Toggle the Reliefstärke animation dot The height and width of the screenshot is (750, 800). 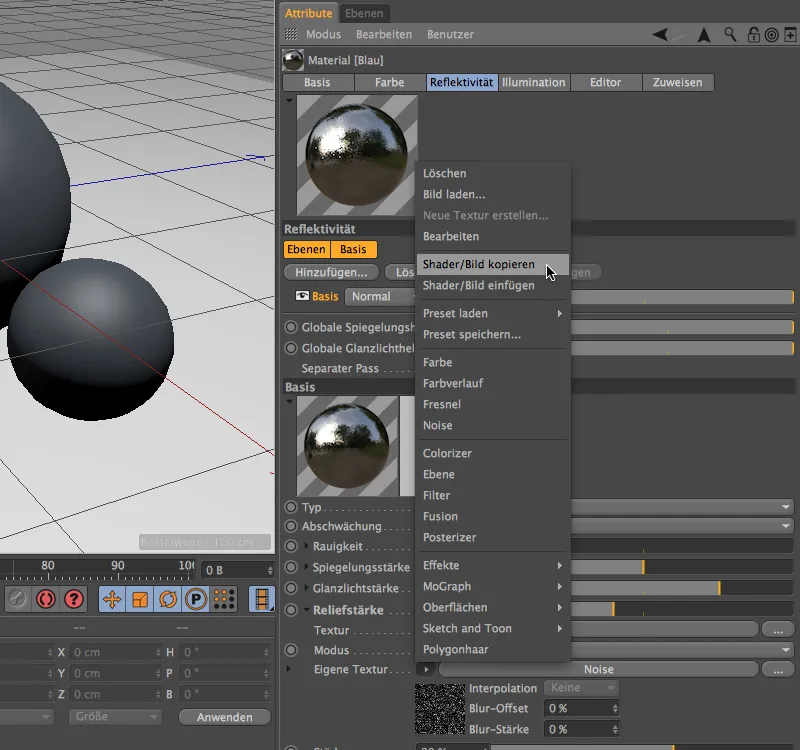291,610
